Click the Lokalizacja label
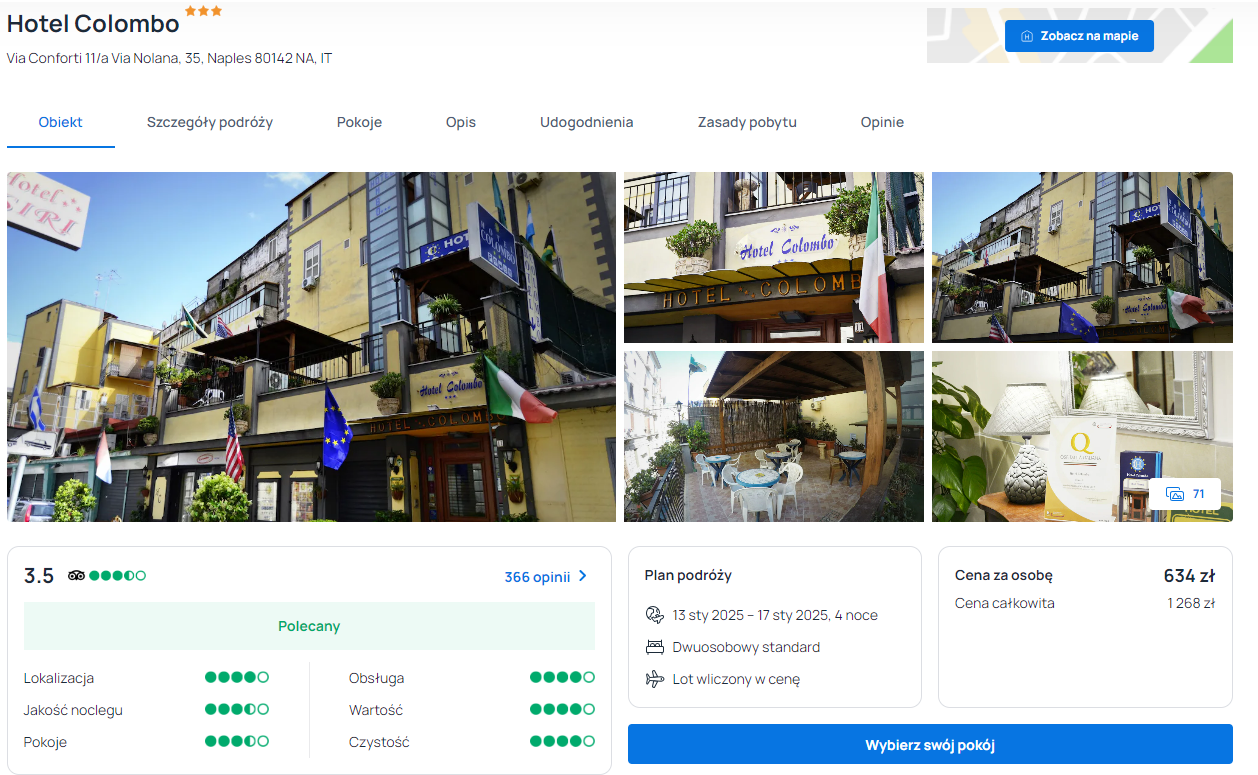The image size is (1258, 775). pyautogui.click(x=59, y=678)
